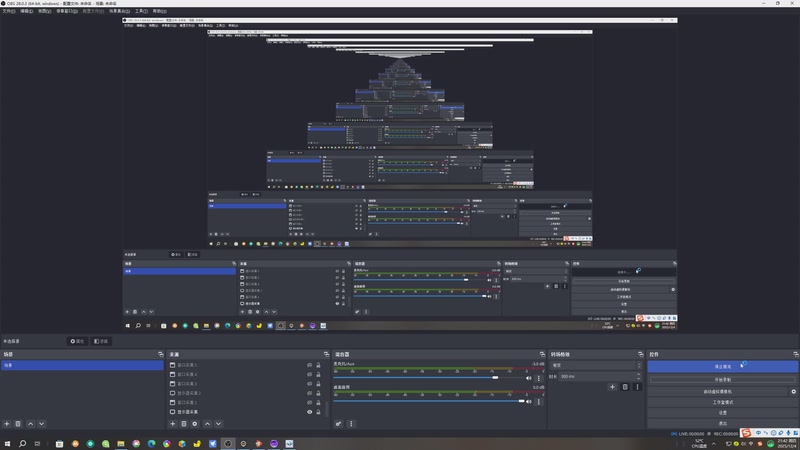Open virtual camera settings gear icon
The width and height of the screenshot is (800, 450).
793,391
